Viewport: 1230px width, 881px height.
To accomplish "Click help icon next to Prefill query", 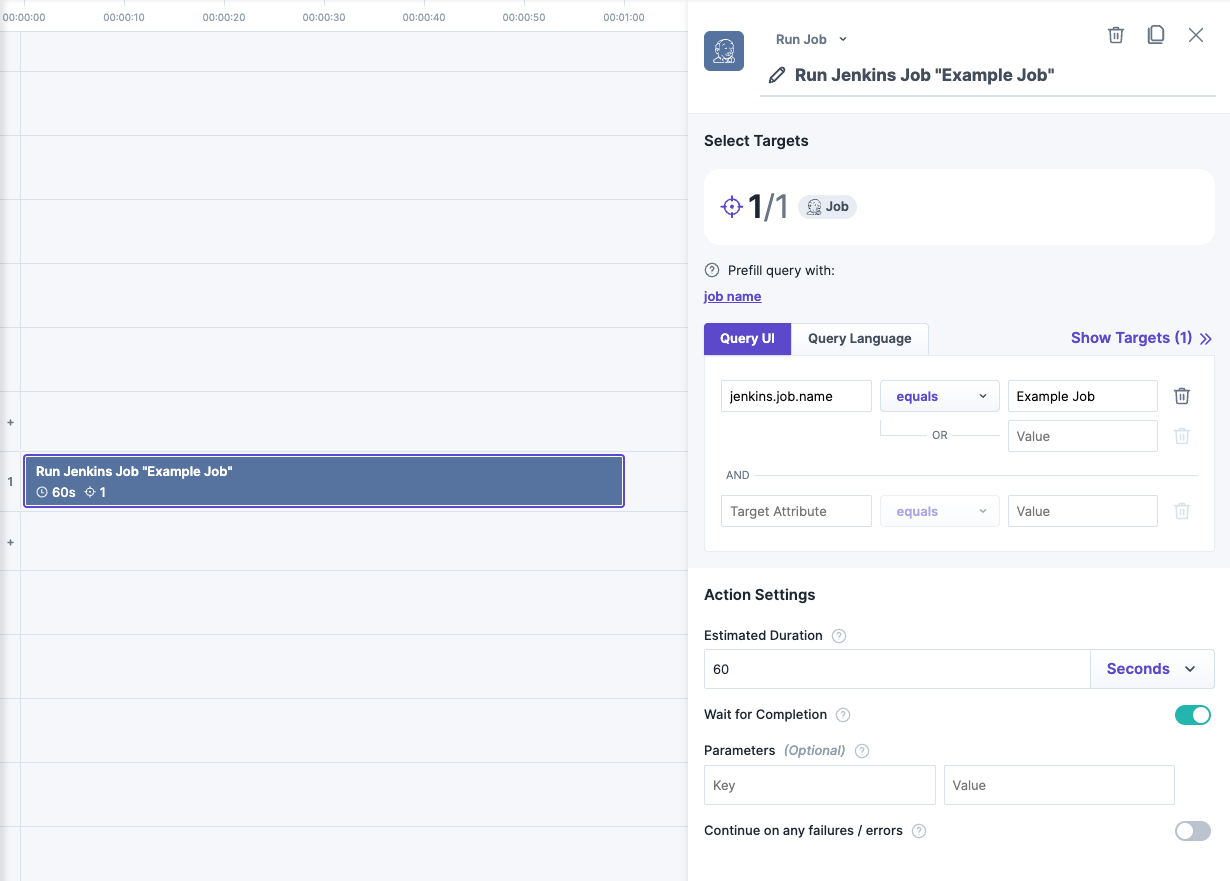I will pyautogui.click(x=712, y=270).
